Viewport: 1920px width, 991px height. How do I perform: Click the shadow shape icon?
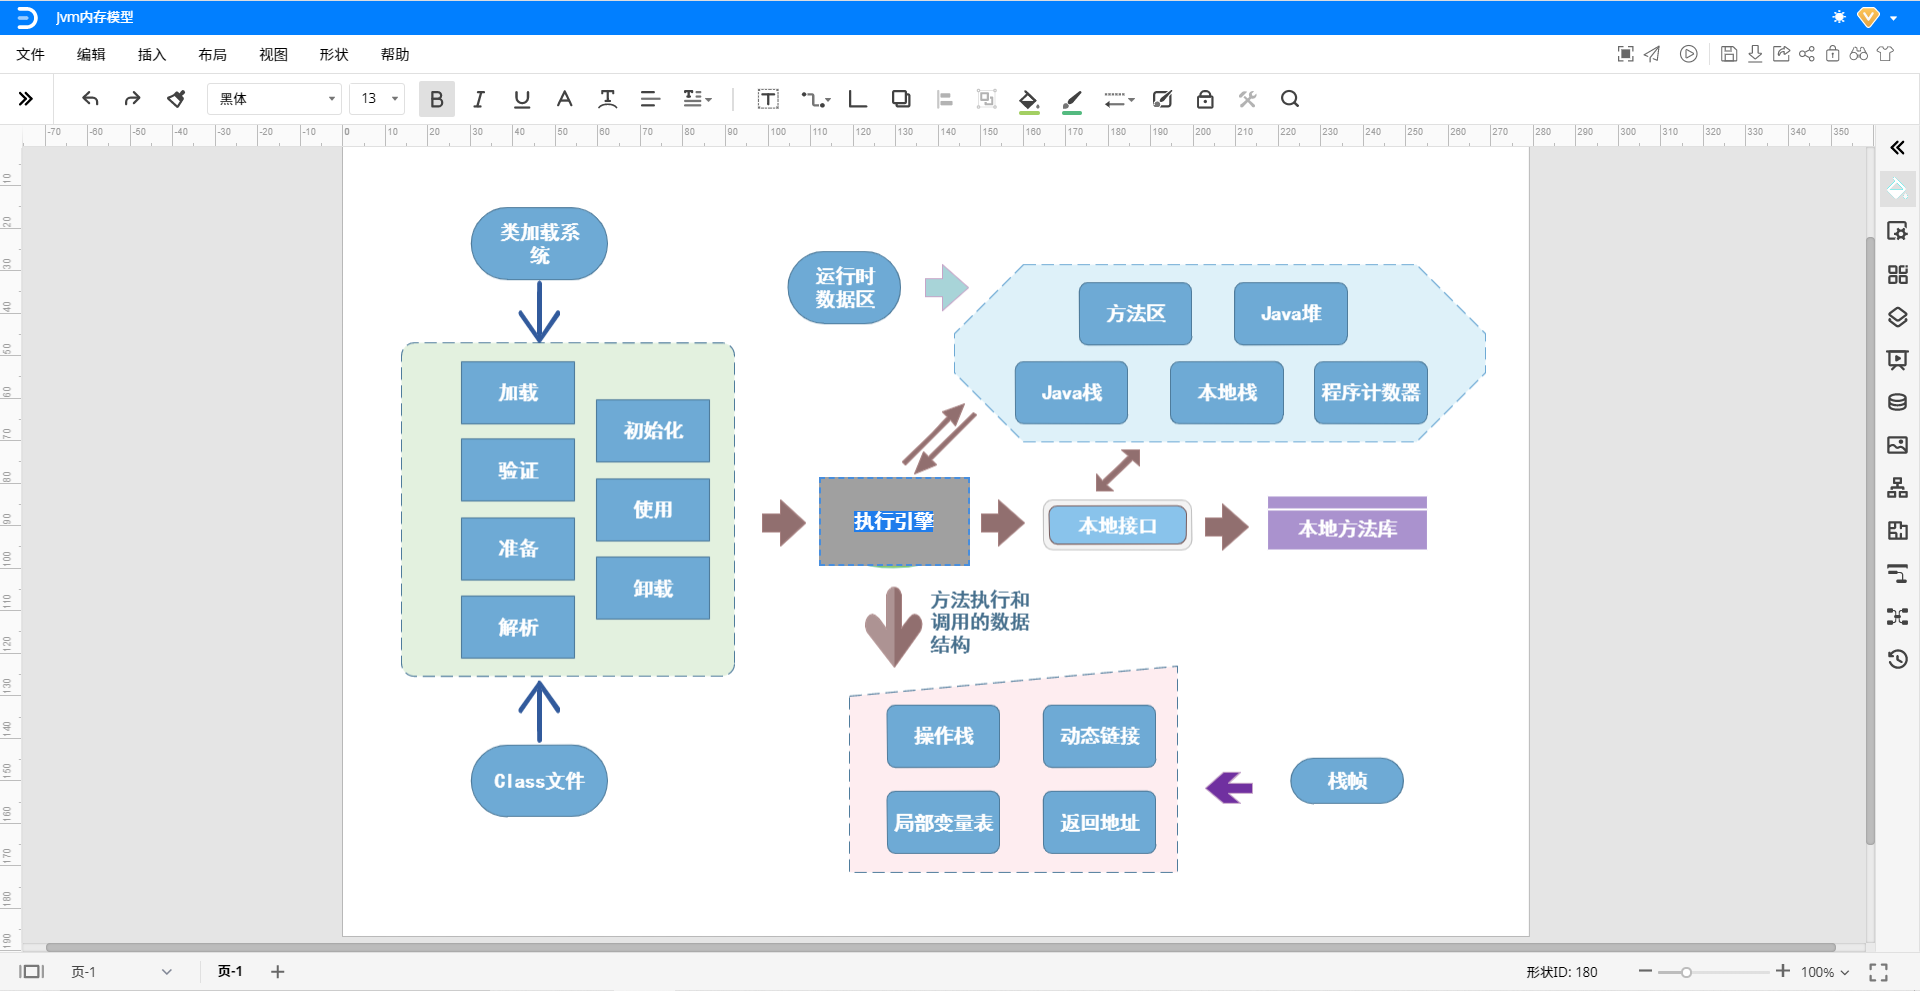tap(901, 99)
